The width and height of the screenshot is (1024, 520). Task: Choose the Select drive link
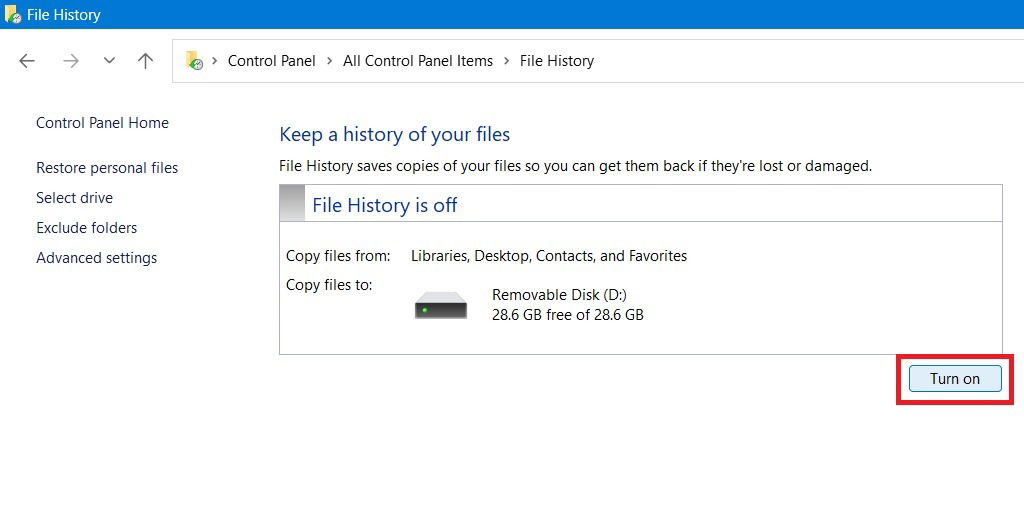click(74, 198)
